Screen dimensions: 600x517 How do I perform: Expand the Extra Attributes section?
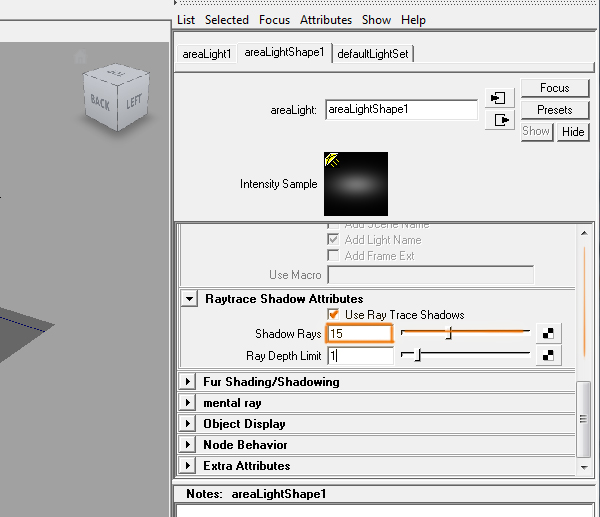[188, 466]
